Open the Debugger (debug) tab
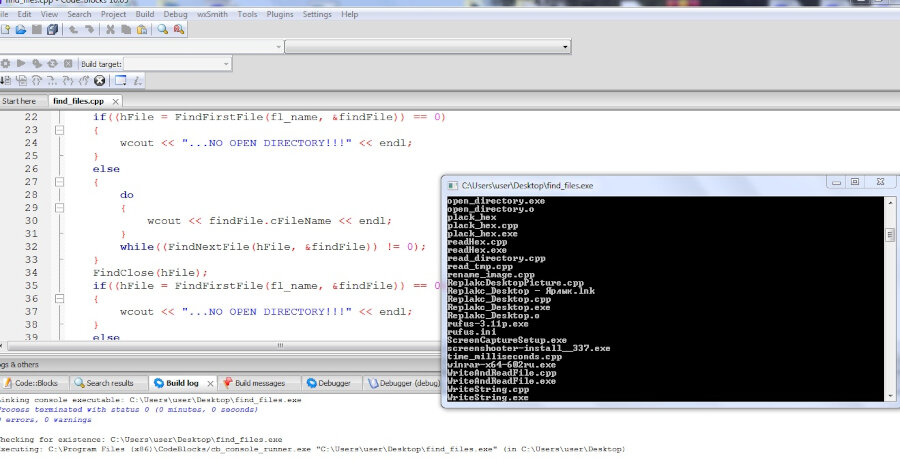This screenshot has width=900, height=465. point(404,383)
